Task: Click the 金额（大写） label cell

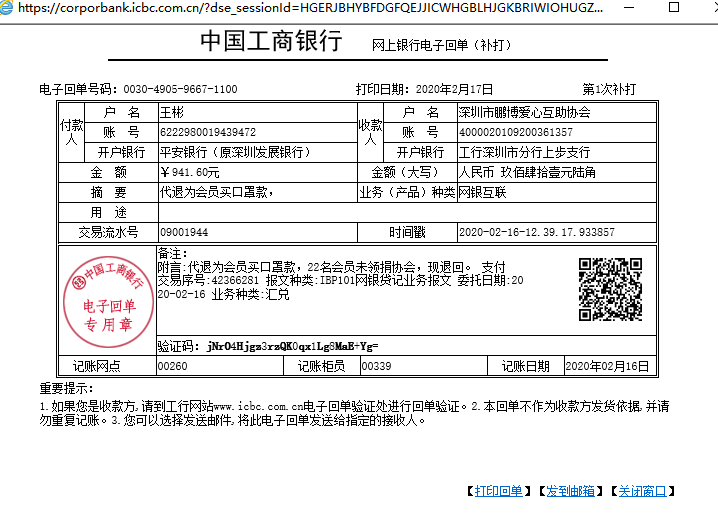Action: 407,172
